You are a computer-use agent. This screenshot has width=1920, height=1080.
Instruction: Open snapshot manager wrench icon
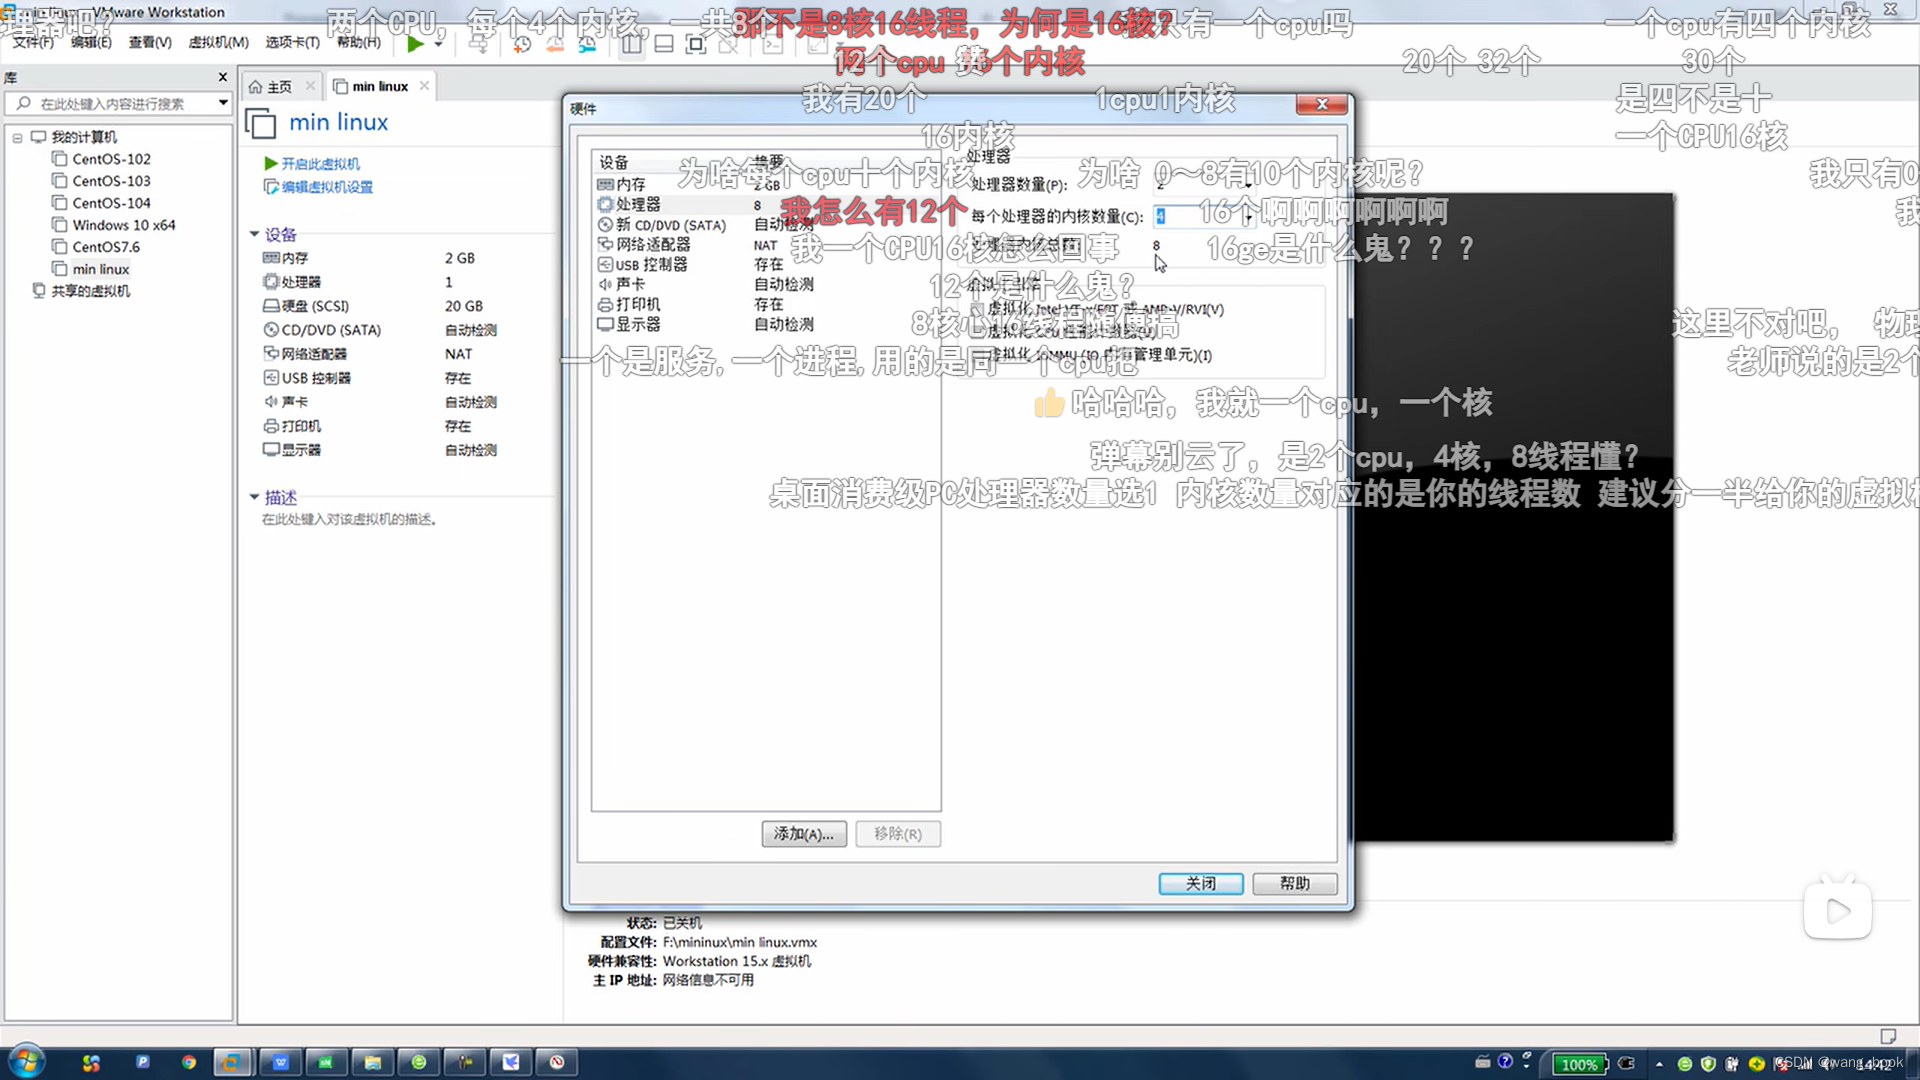click(x=587, y=44)
